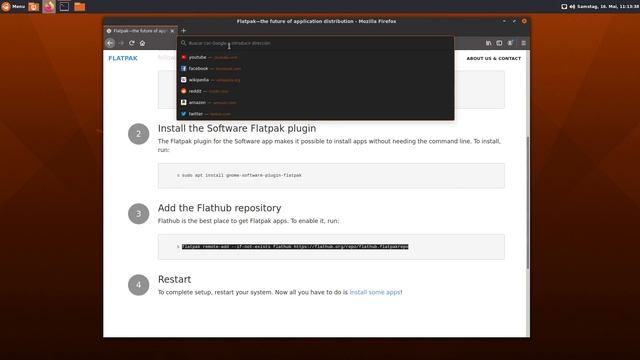Click 'Add the Flathub repository' heading
The width and height of the screenshot is (640, 360).
coord(220,208)
